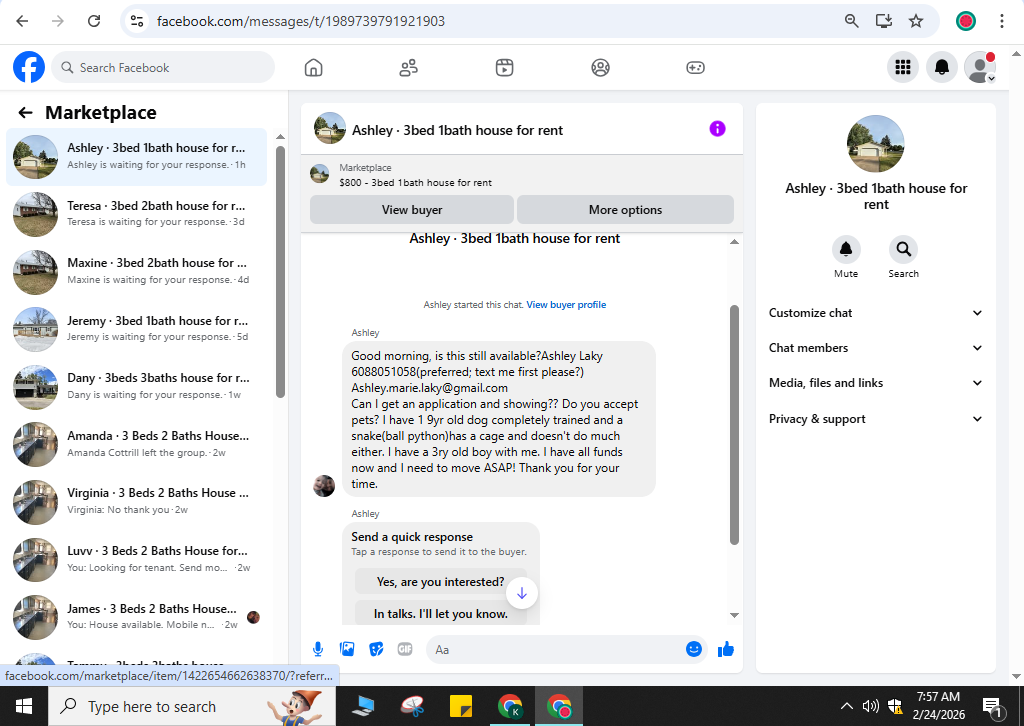Image resolution: width=1024 pixels, height=726 pixels.
Task: Open Teresa 3bed 2bath conversation
Action: point(136,214)
